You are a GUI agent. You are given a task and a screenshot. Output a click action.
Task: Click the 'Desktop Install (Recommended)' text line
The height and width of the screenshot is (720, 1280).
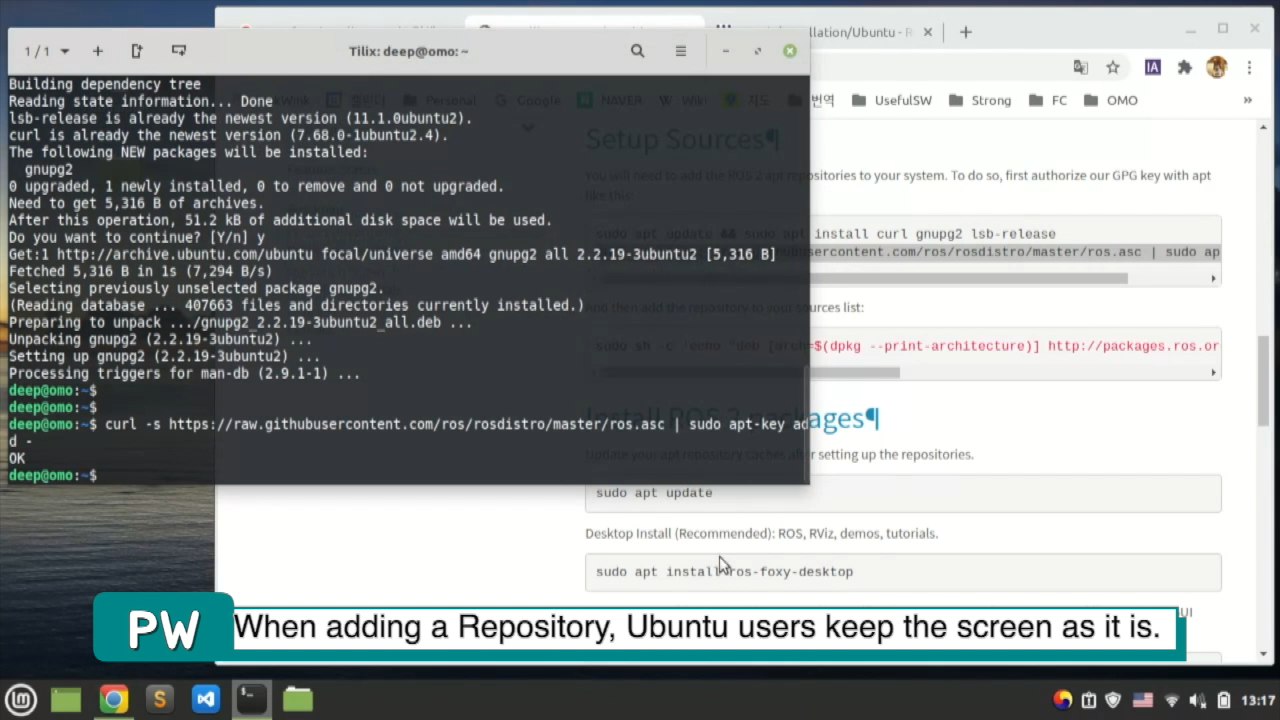(x=761, y=533)
